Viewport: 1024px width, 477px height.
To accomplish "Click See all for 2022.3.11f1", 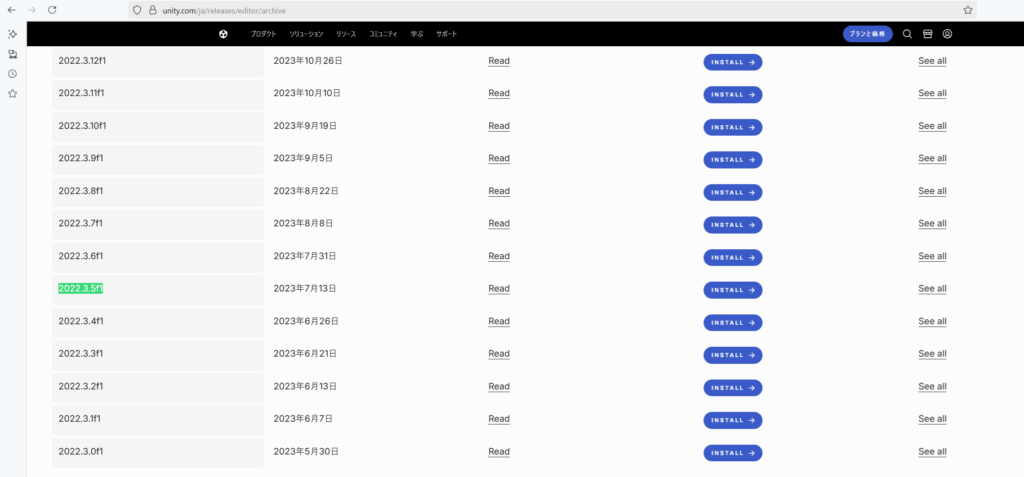I will (x=932, y=93).
